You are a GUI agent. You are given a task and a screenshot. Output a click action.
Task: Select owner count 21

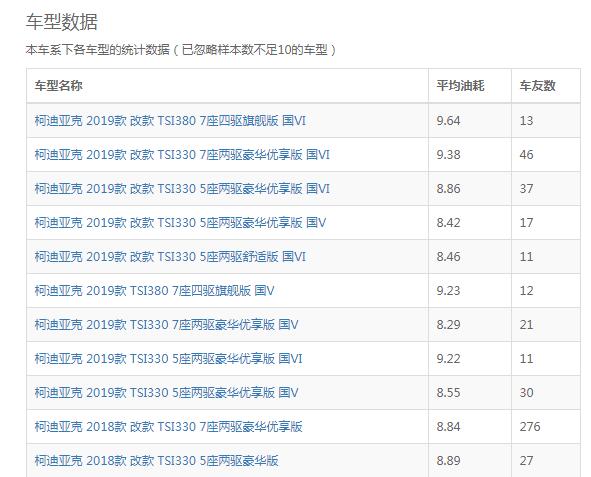click(x=526, y=324)
